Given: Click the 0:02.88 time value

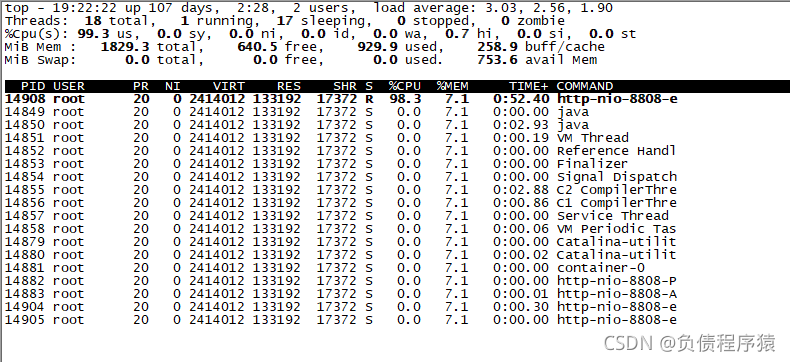Looking at the screenshot, I should [521, 190].
